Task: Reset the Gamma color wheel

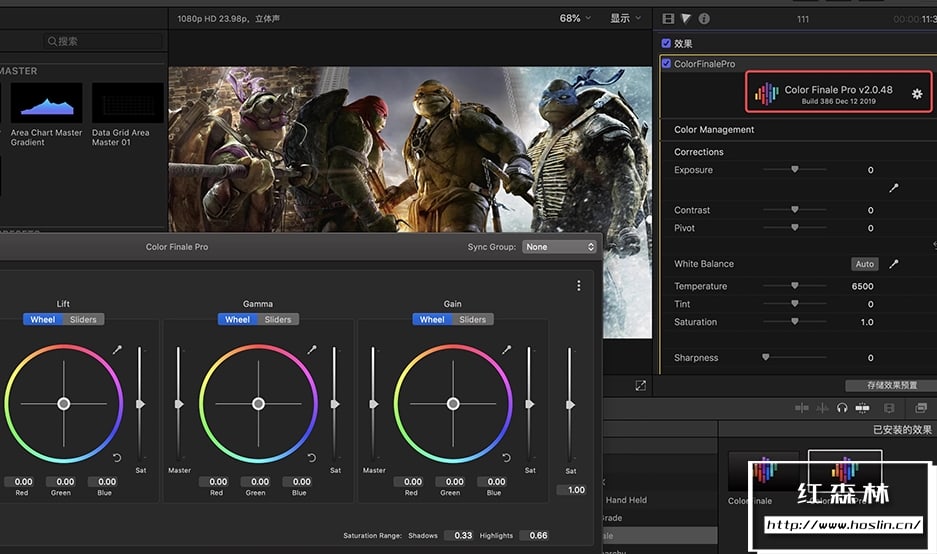Action: point(312,458)
